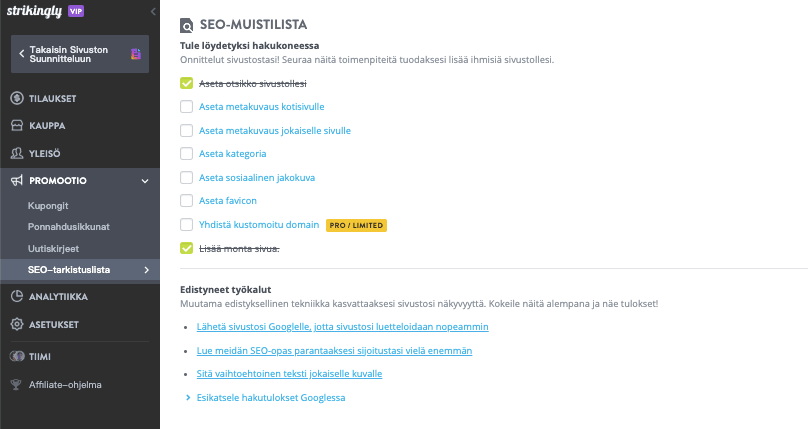808x429 pixels.
Task: Tick the Aseta favicon checkbox
Action: (186, 201)
